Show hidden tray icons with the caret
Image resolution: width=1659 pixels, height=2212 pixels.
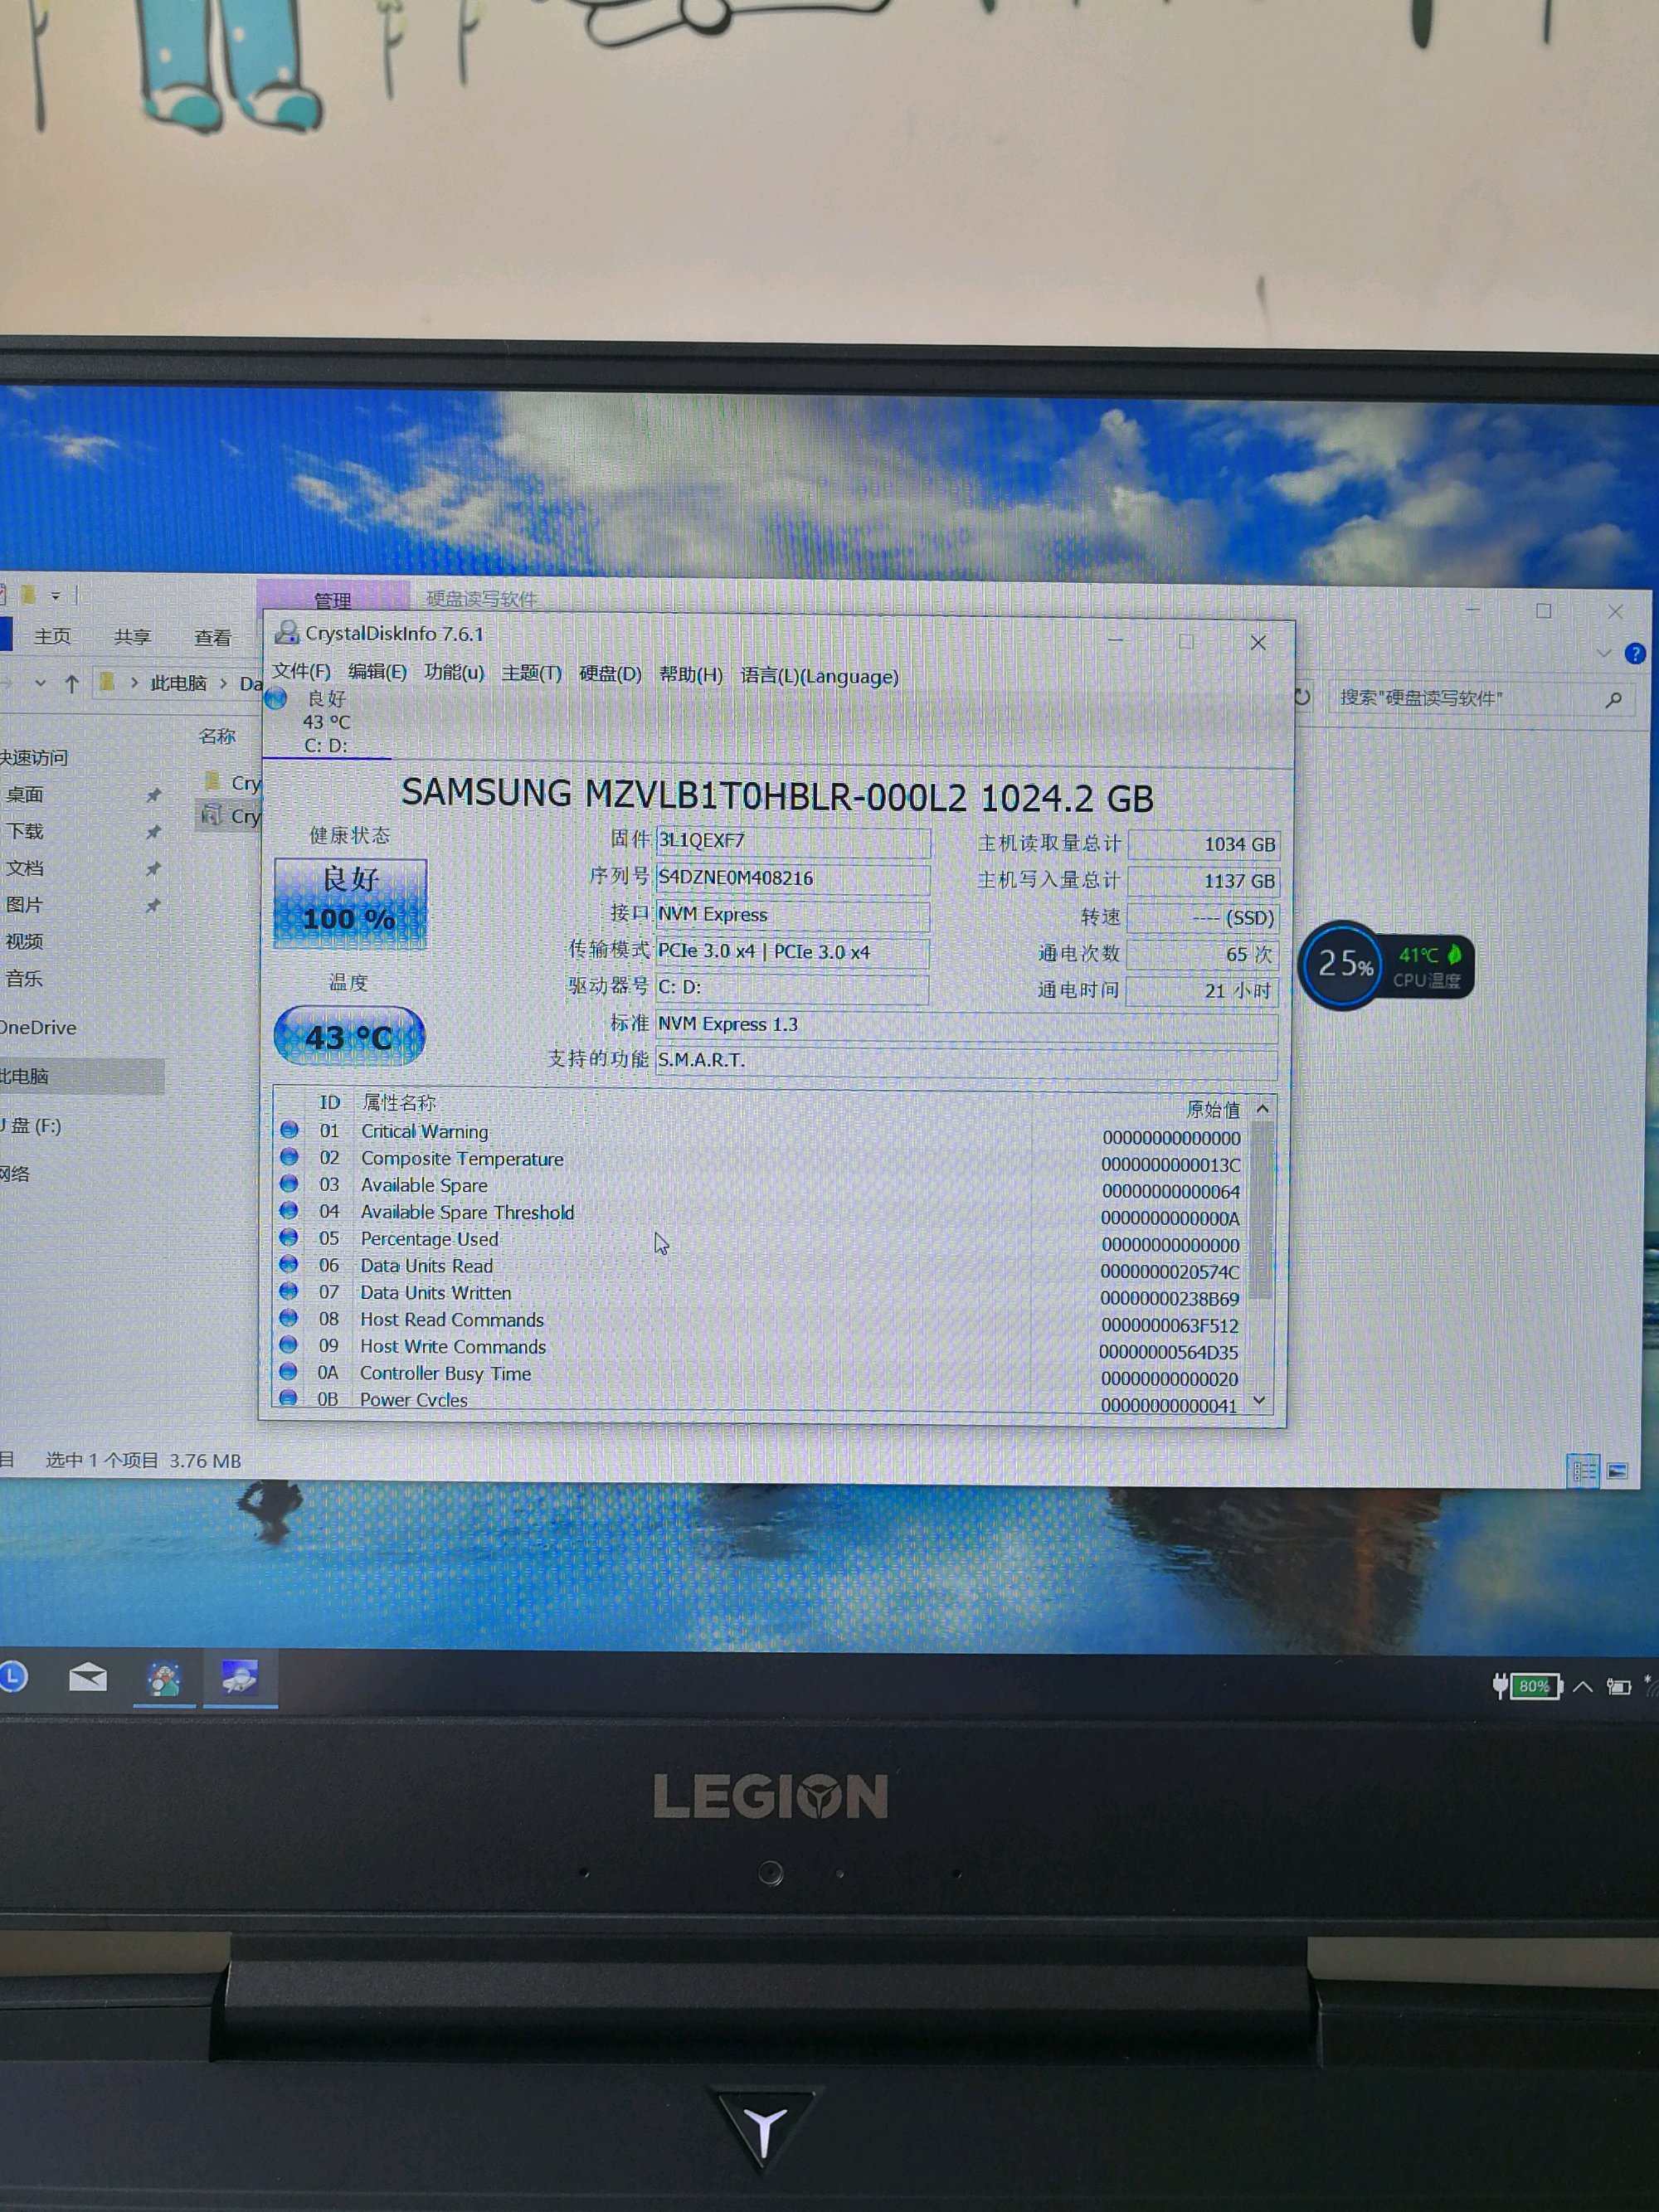click(x=1583, y=1687)
